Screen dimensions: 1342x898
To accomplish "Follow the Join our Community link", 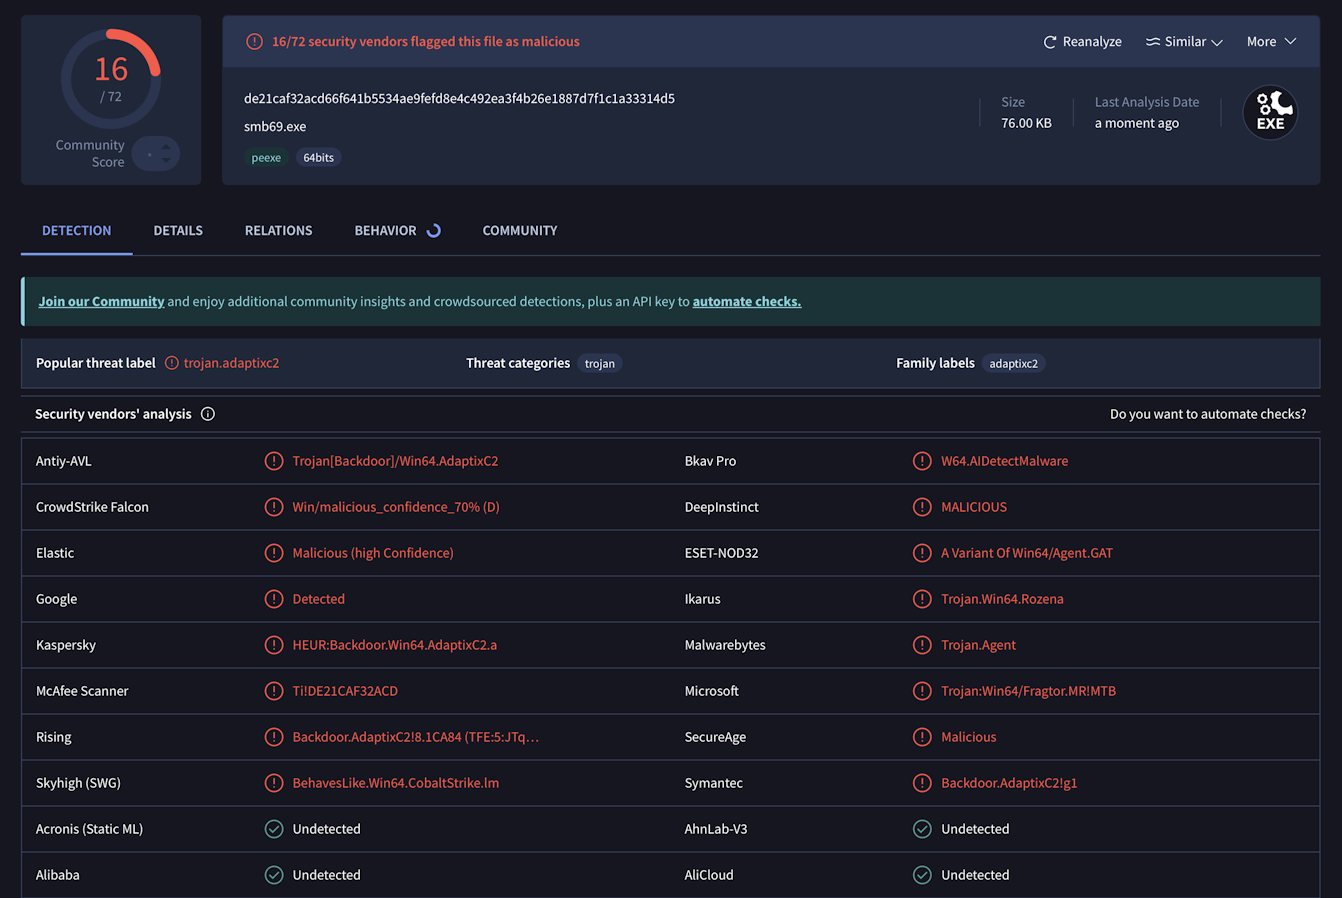I will pyautogui.click(x=100, y=300).
